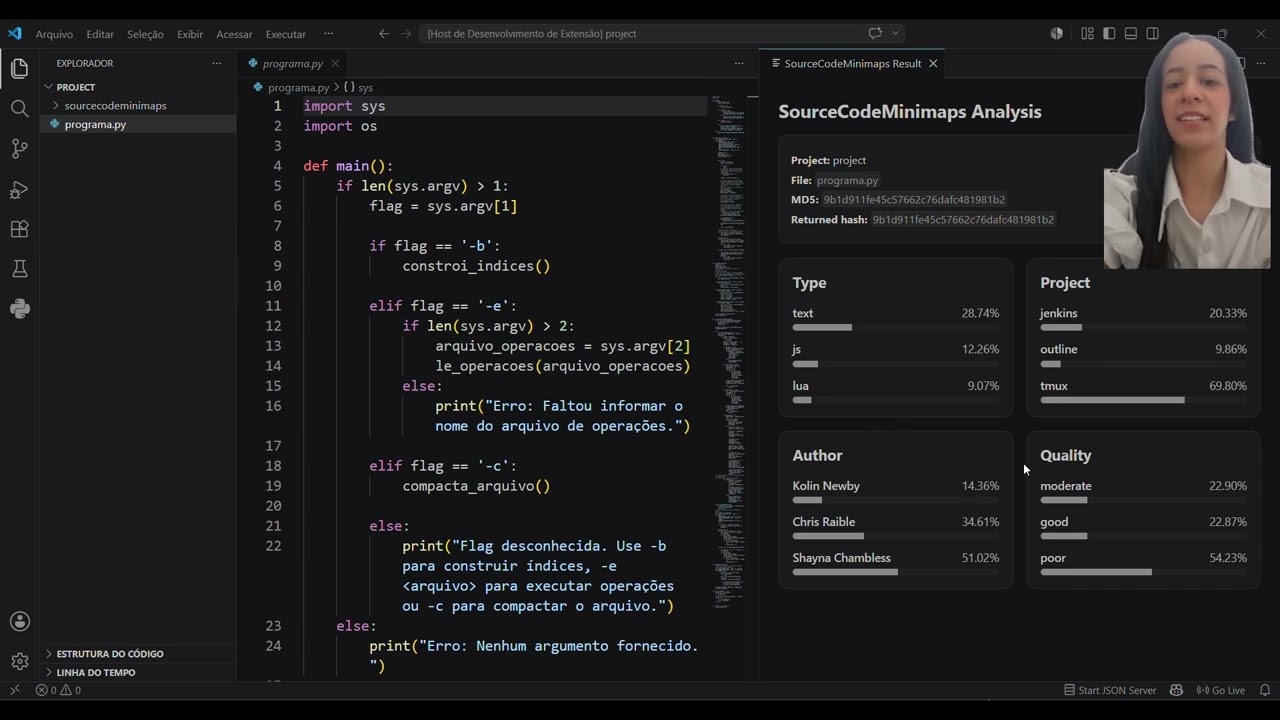Toggle the bottom panel visibility
The image size is (1280, 720).
click(x=1131, y=33)
